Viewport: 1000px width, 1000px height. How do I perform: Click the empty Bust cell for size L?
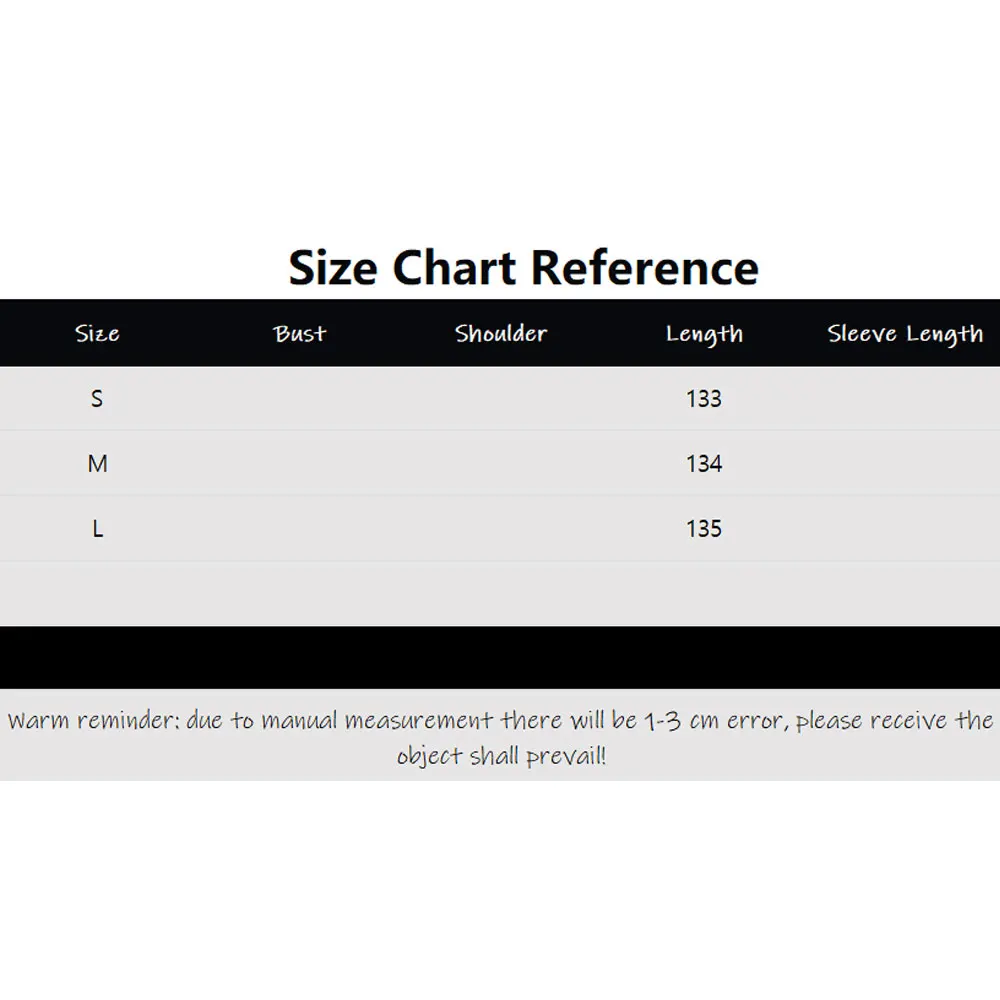pos(300,529)
